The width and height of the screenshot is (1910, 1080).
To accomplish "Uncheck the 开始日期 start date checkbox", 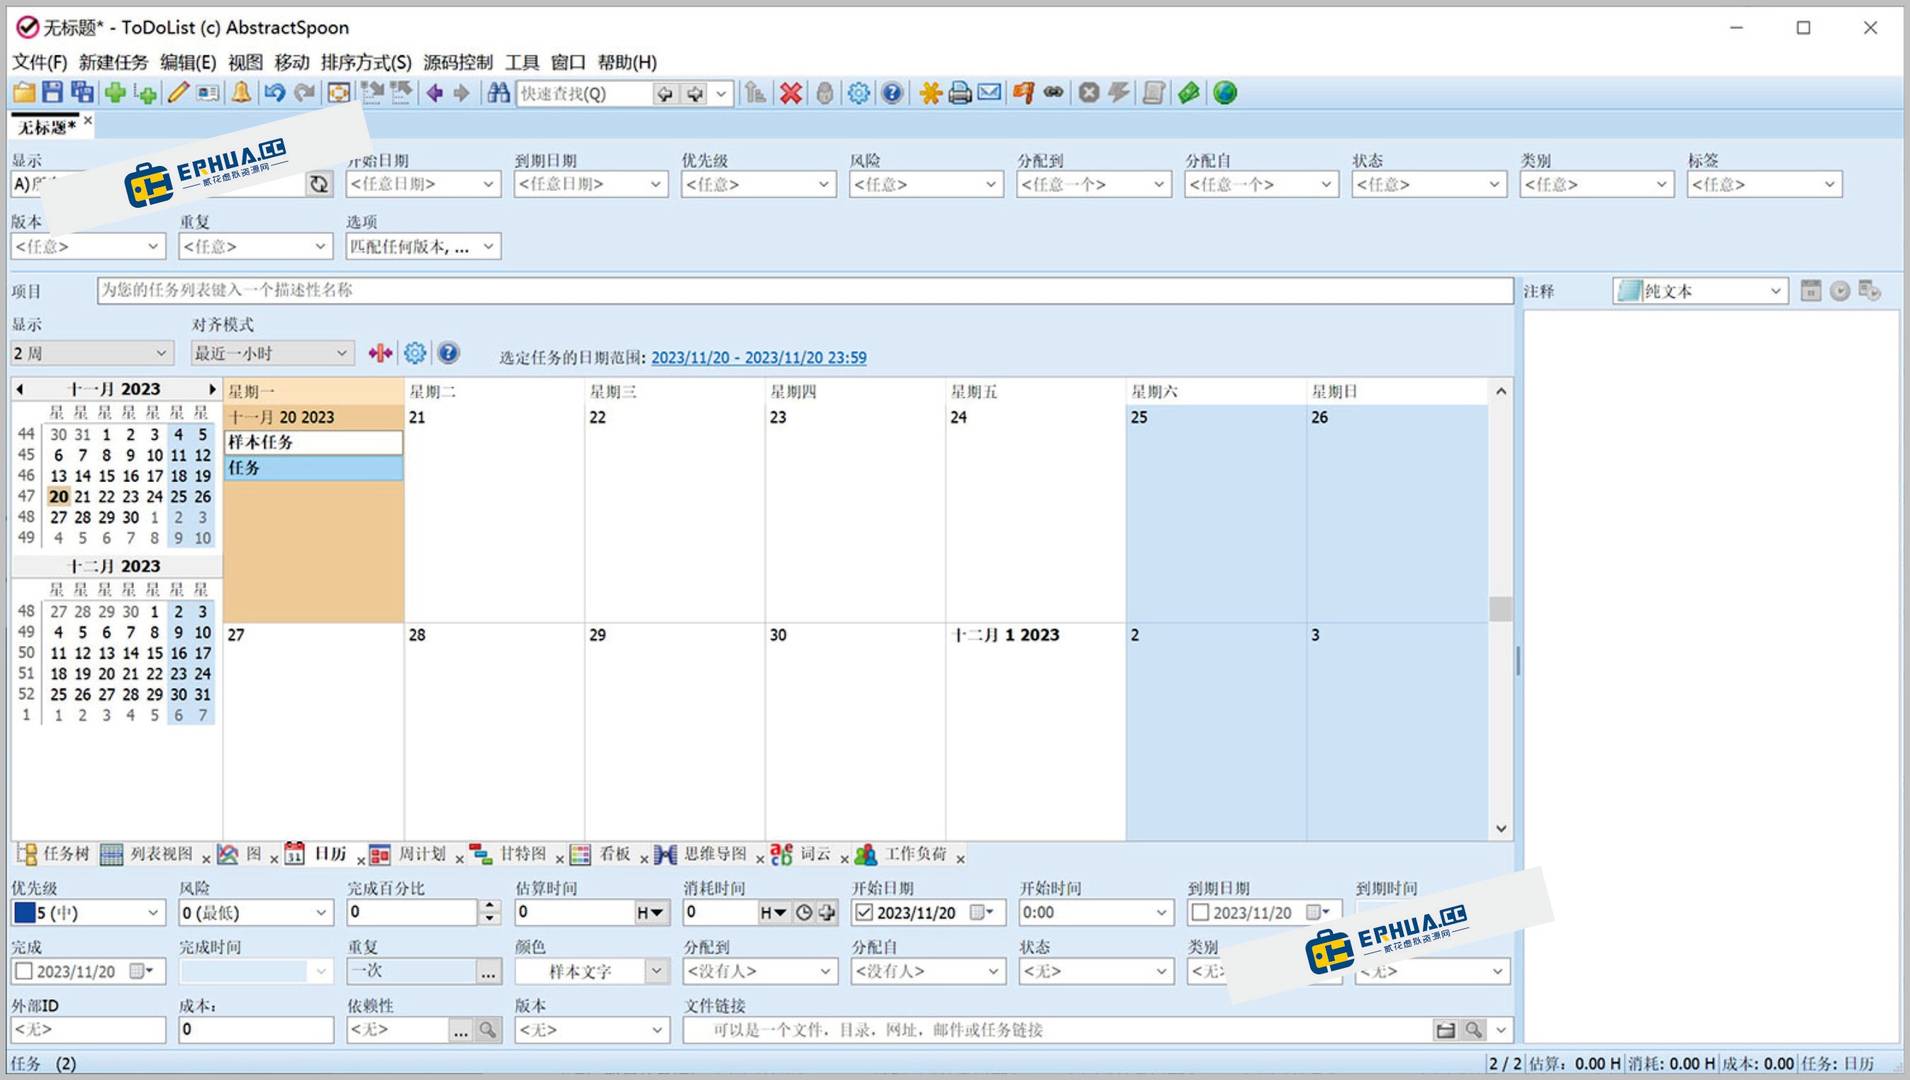I will point(864,912).
